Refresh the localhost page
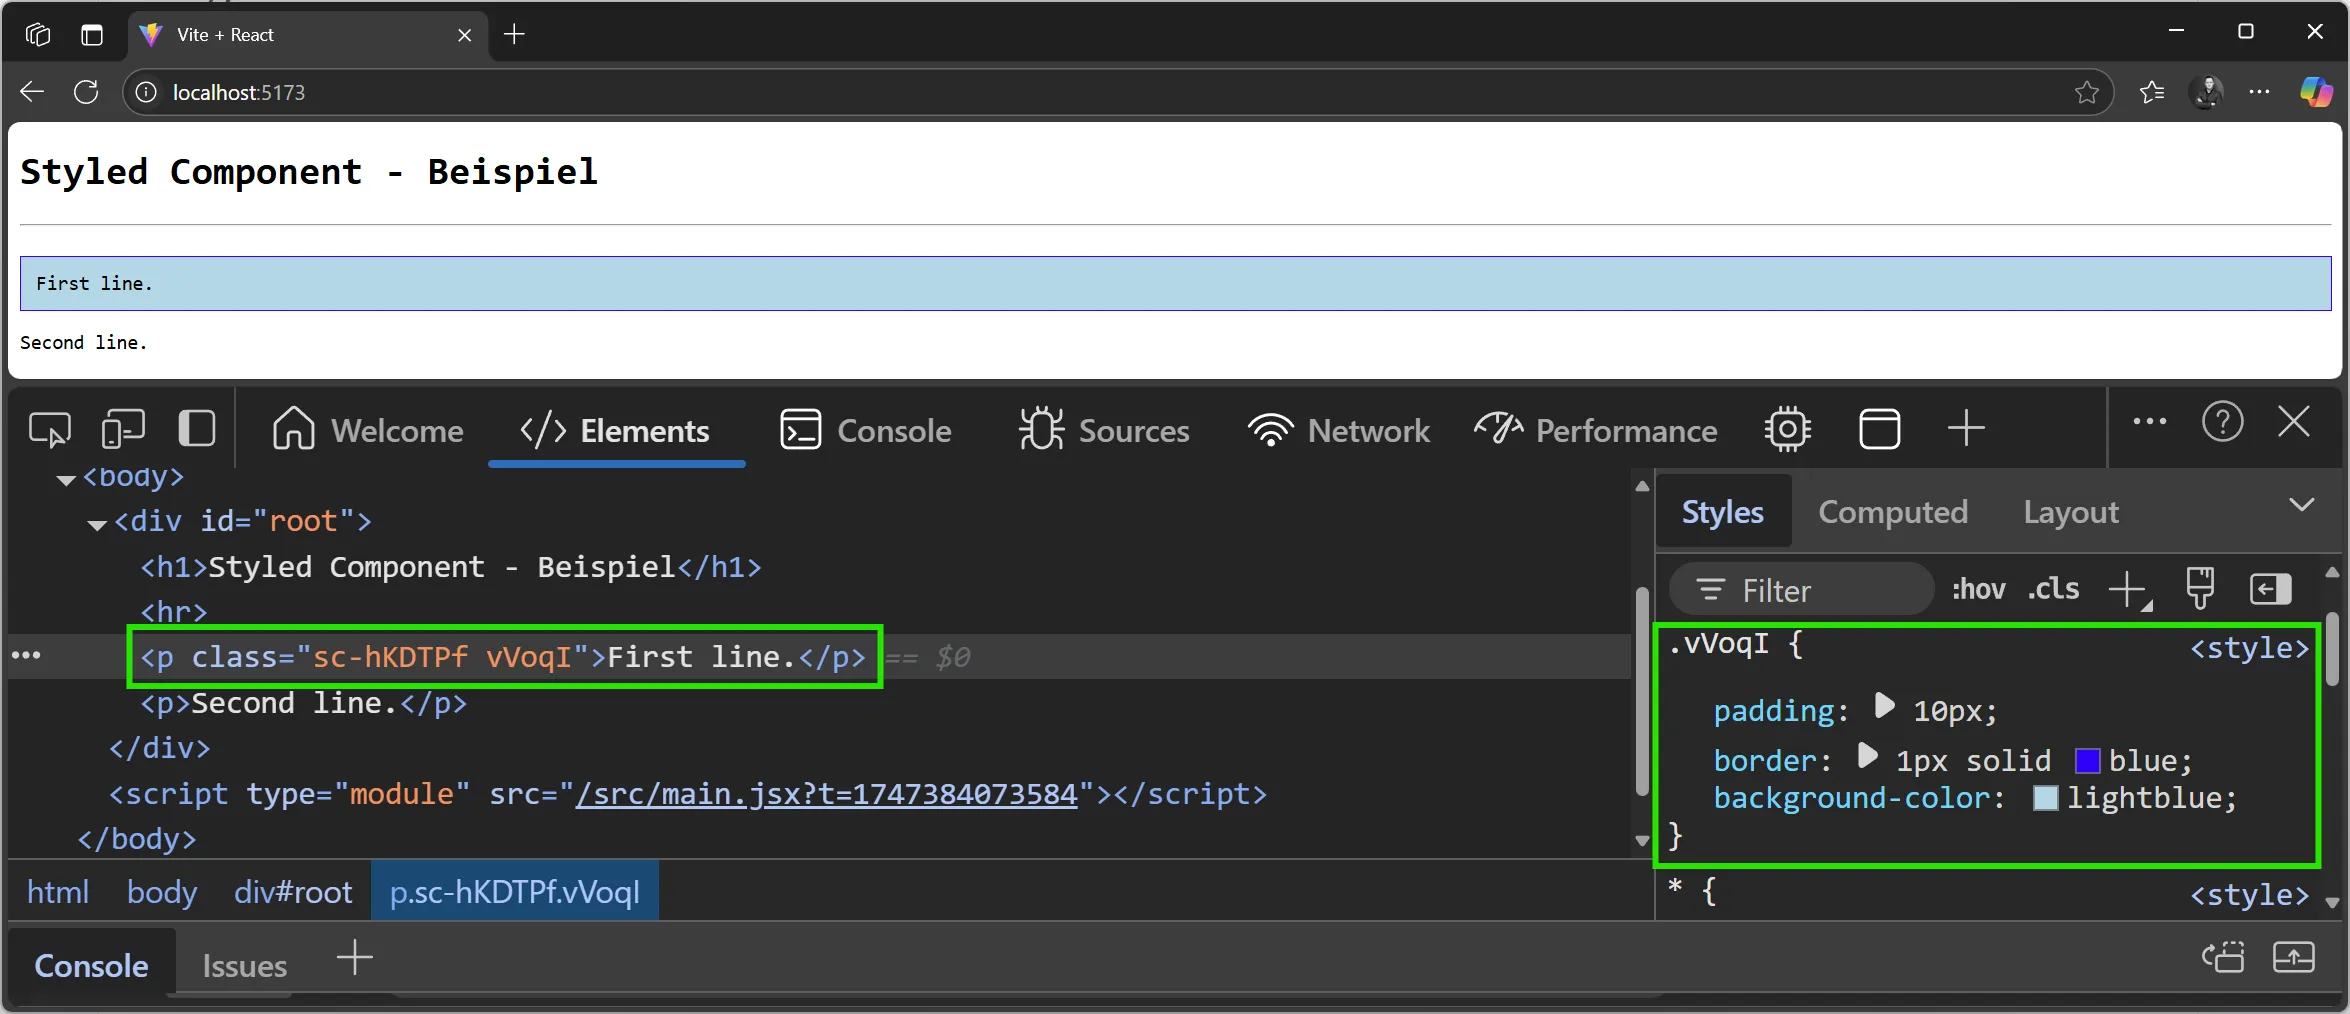Screen dimensions: 2350x1014 click(86, 92)
